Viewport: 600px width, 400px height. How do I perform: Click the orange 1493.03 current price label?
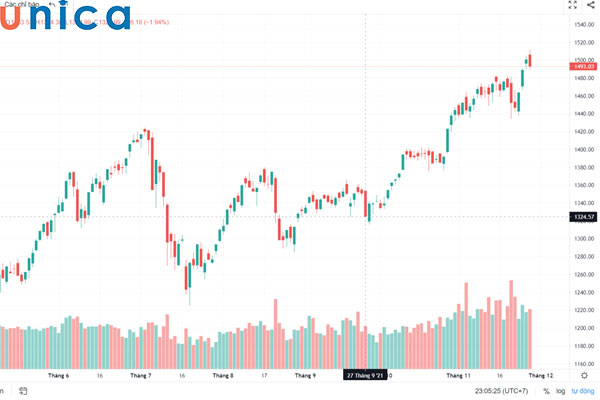pyautogui.click(x=584, y=66)
